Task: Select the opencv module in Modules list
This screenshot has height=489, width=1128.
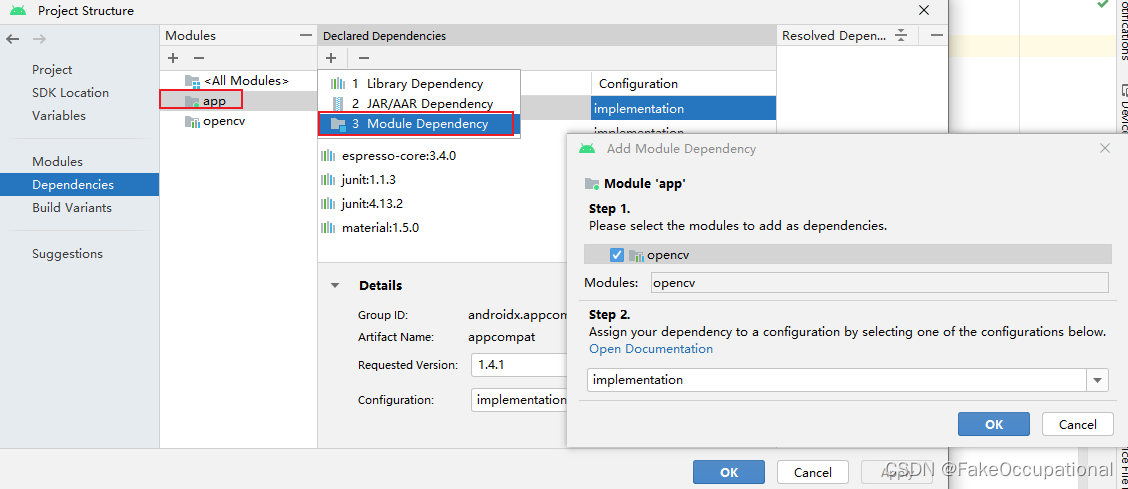Action: tap(238, 122)
